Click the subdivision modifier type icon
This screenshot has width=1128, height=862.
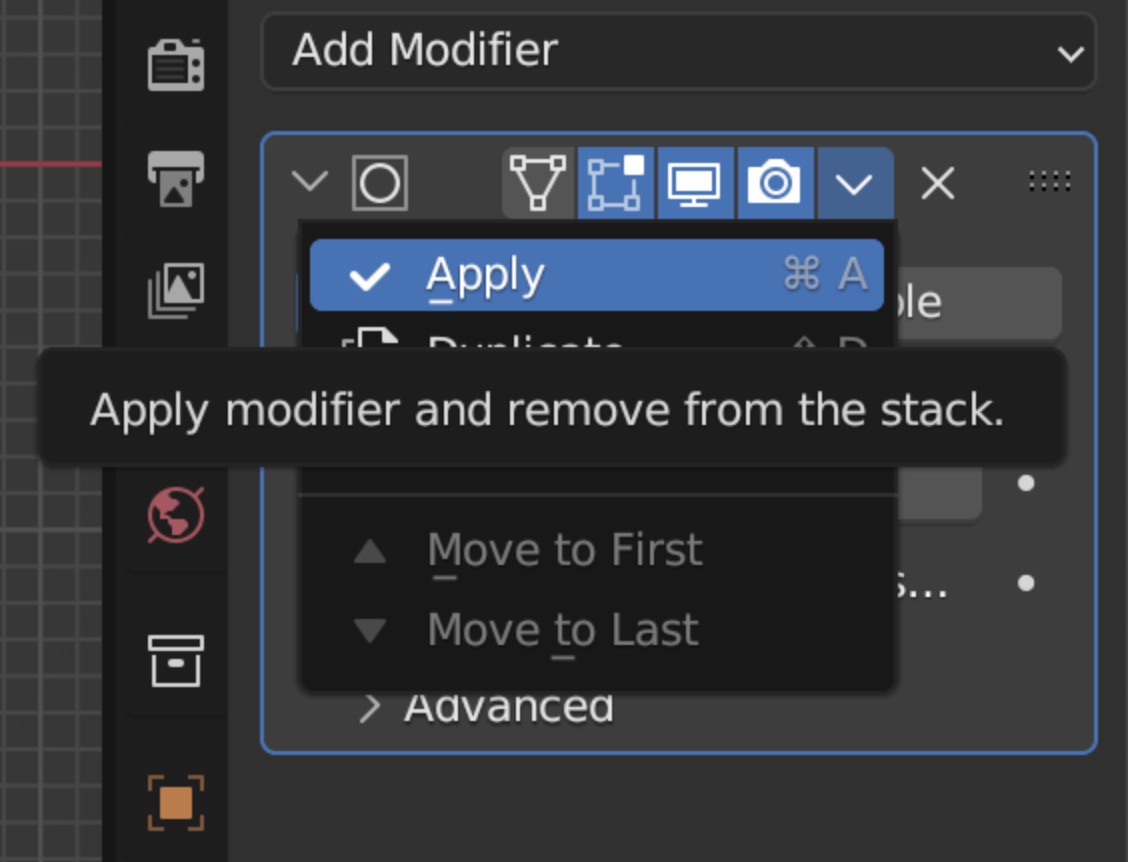[380, 183]
